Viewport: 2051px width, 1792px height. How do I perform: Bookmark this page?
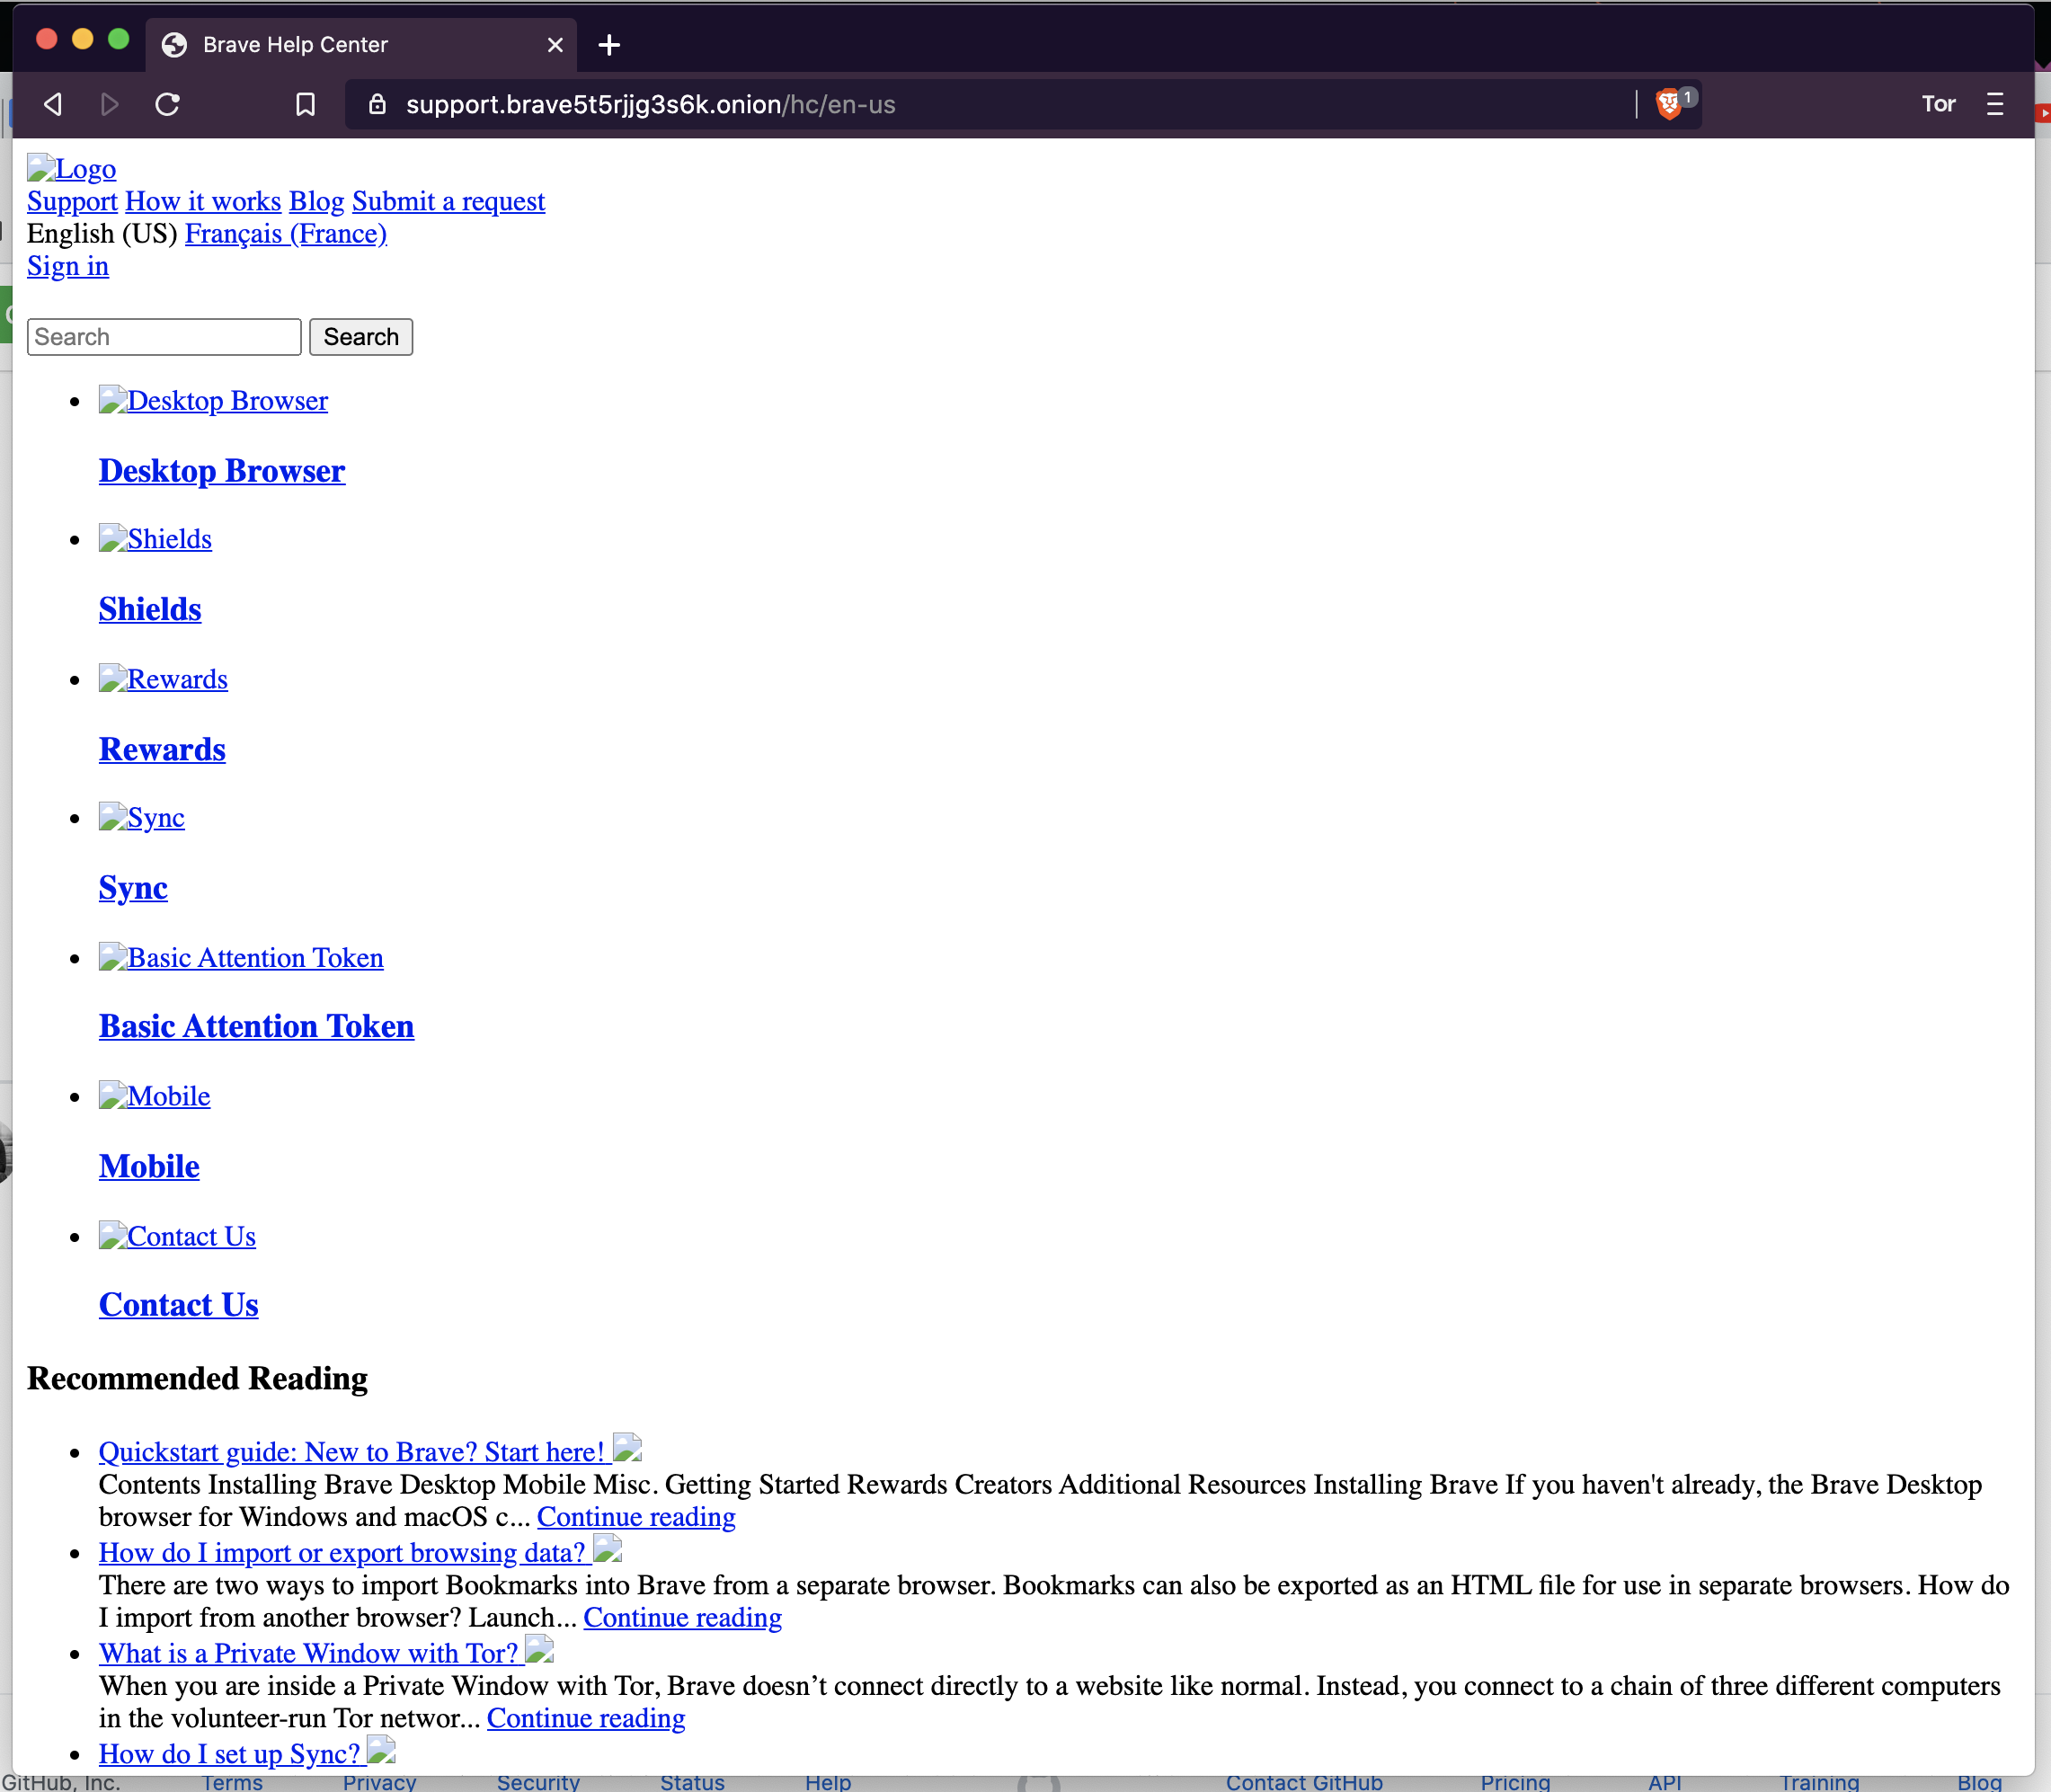[x=305, y=104]
